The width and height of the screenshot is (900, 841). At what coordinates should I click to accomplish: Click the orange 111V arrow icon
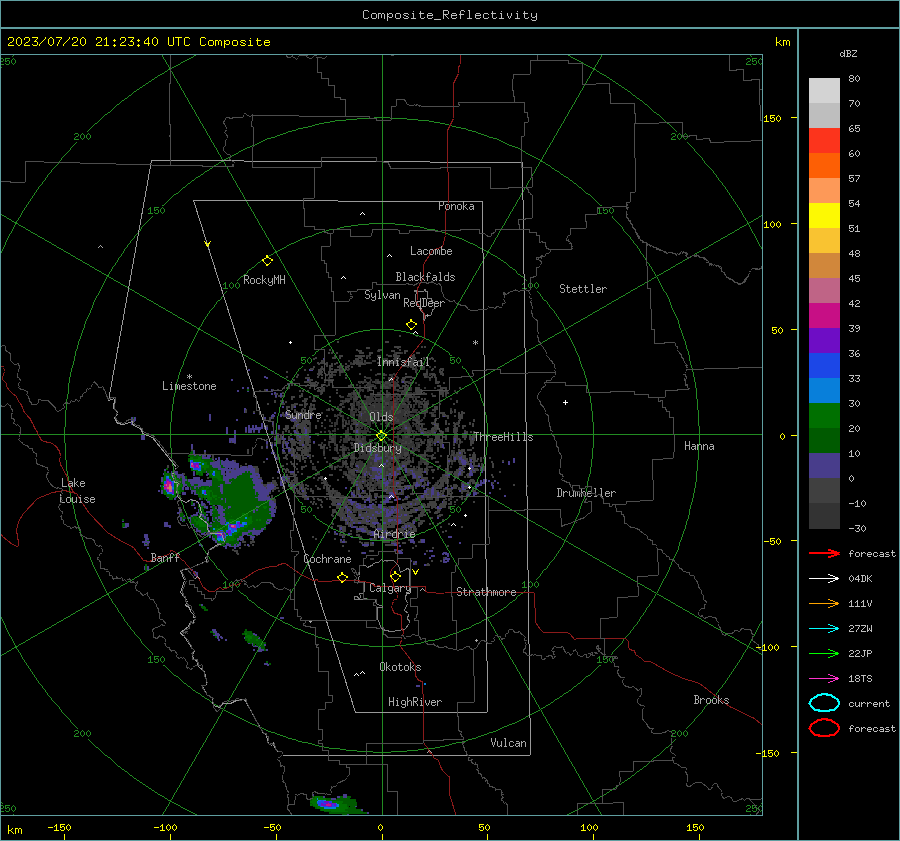point(824,603)
